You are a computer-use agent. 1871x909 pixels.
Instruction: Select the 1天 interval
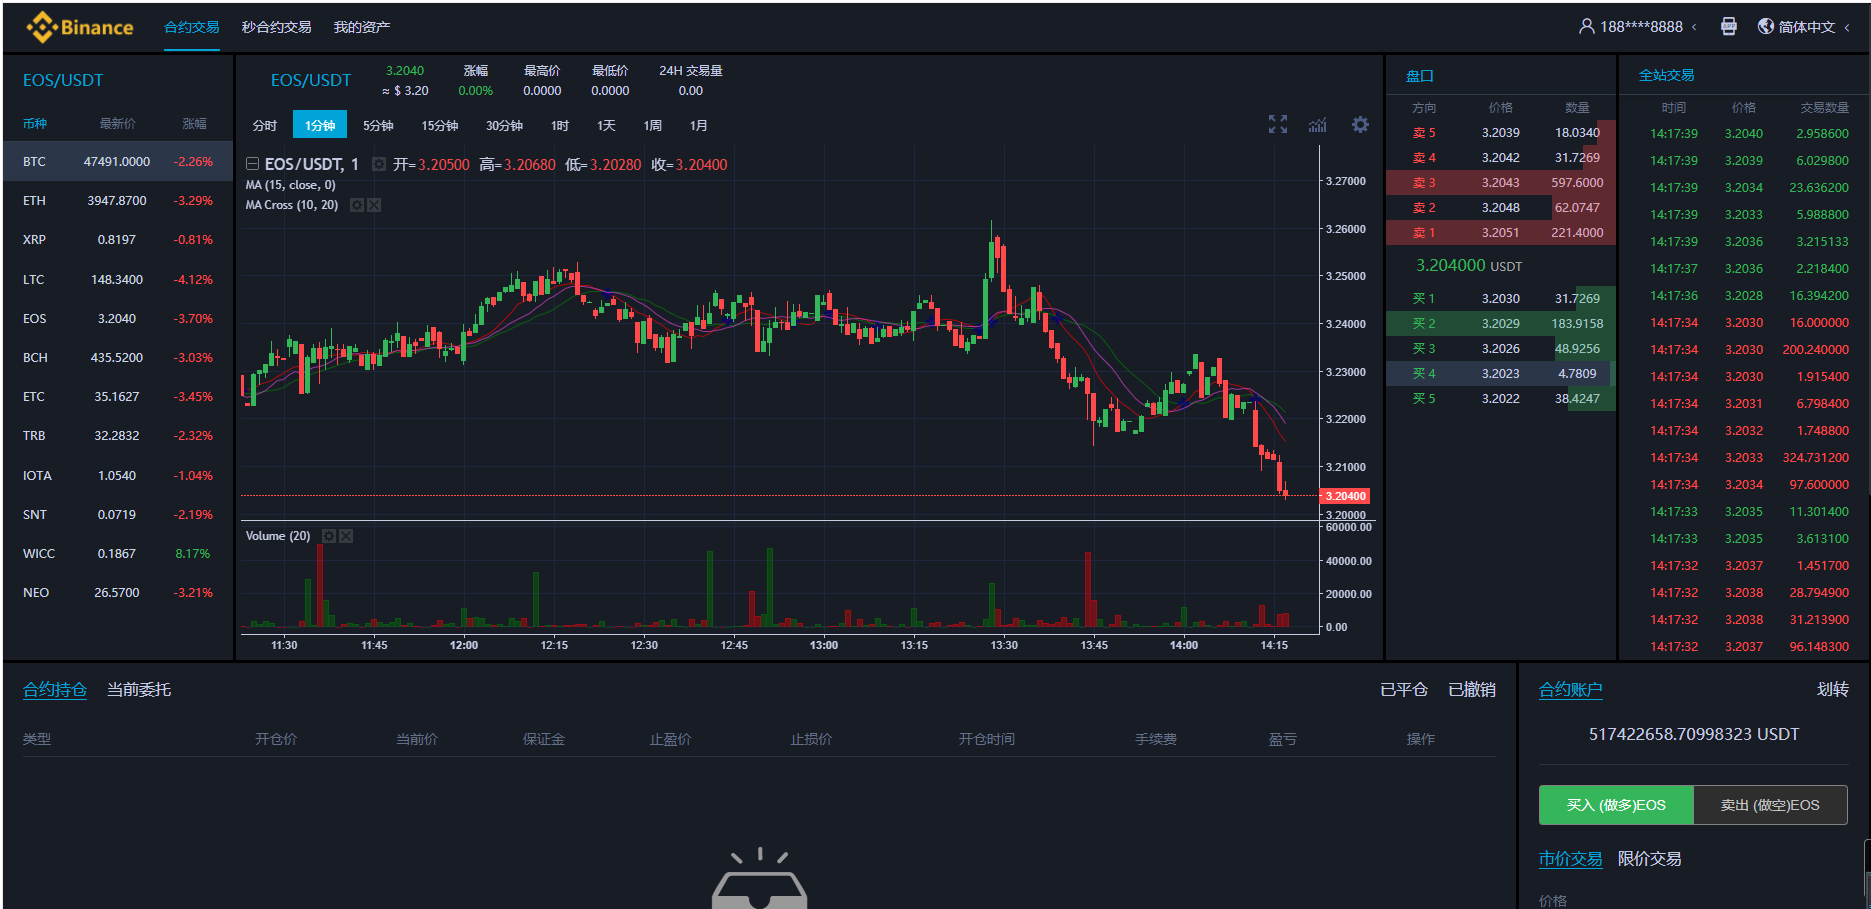(606, 125)
